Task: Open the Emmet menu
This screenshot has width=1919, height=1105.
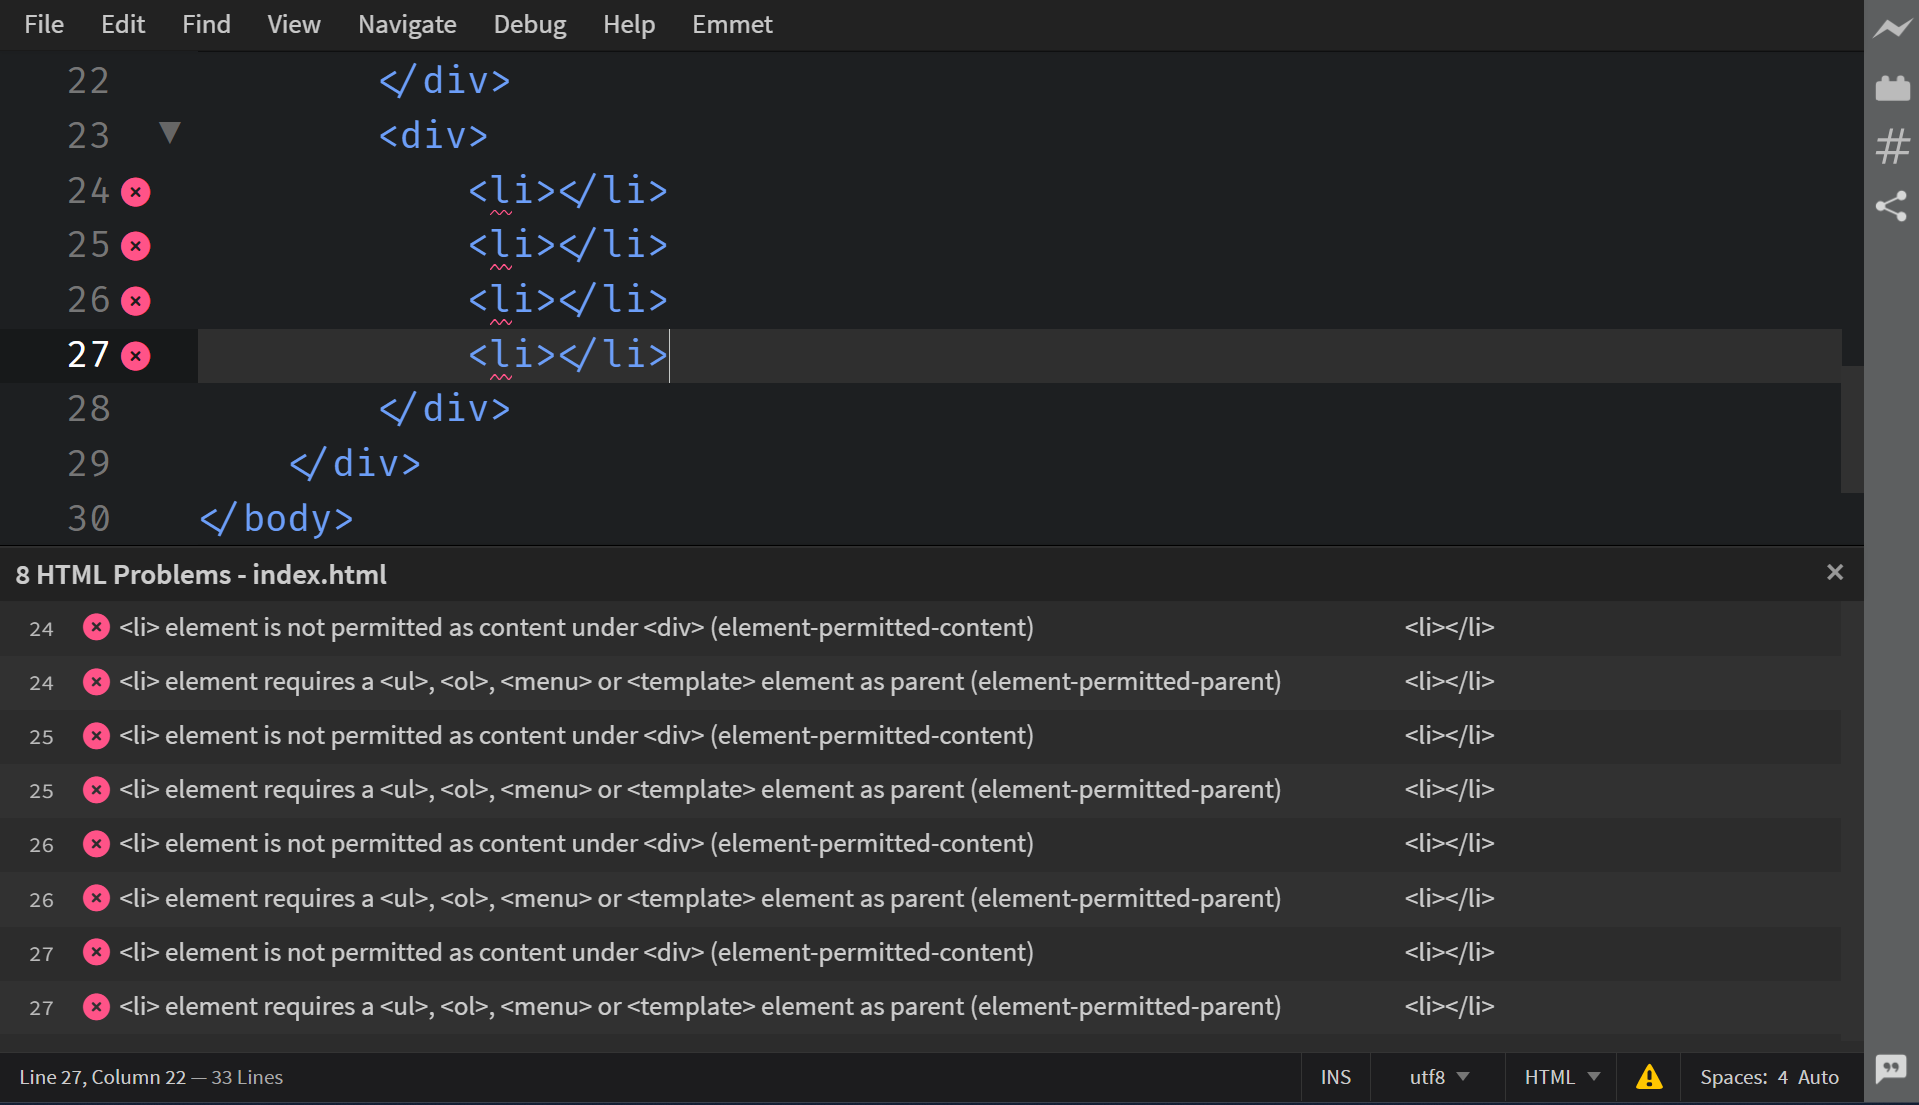Action: pos(732,25)
